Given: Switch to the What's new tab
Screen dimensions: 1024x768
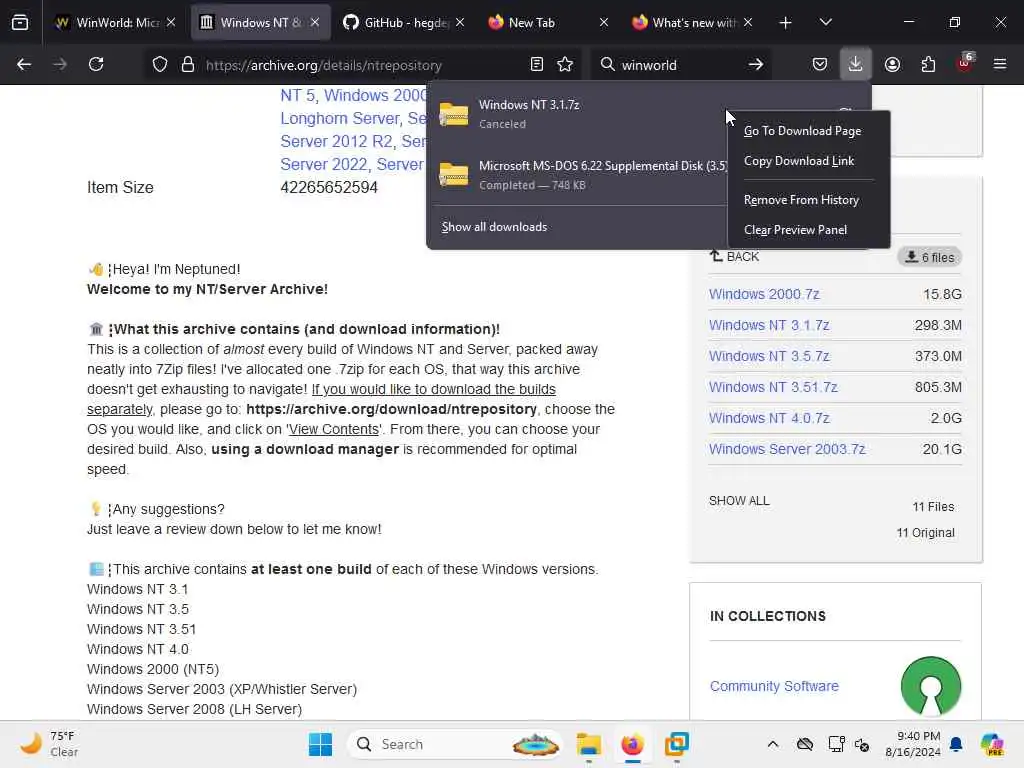Looking at the screenshot, I should tap(692, 22).
